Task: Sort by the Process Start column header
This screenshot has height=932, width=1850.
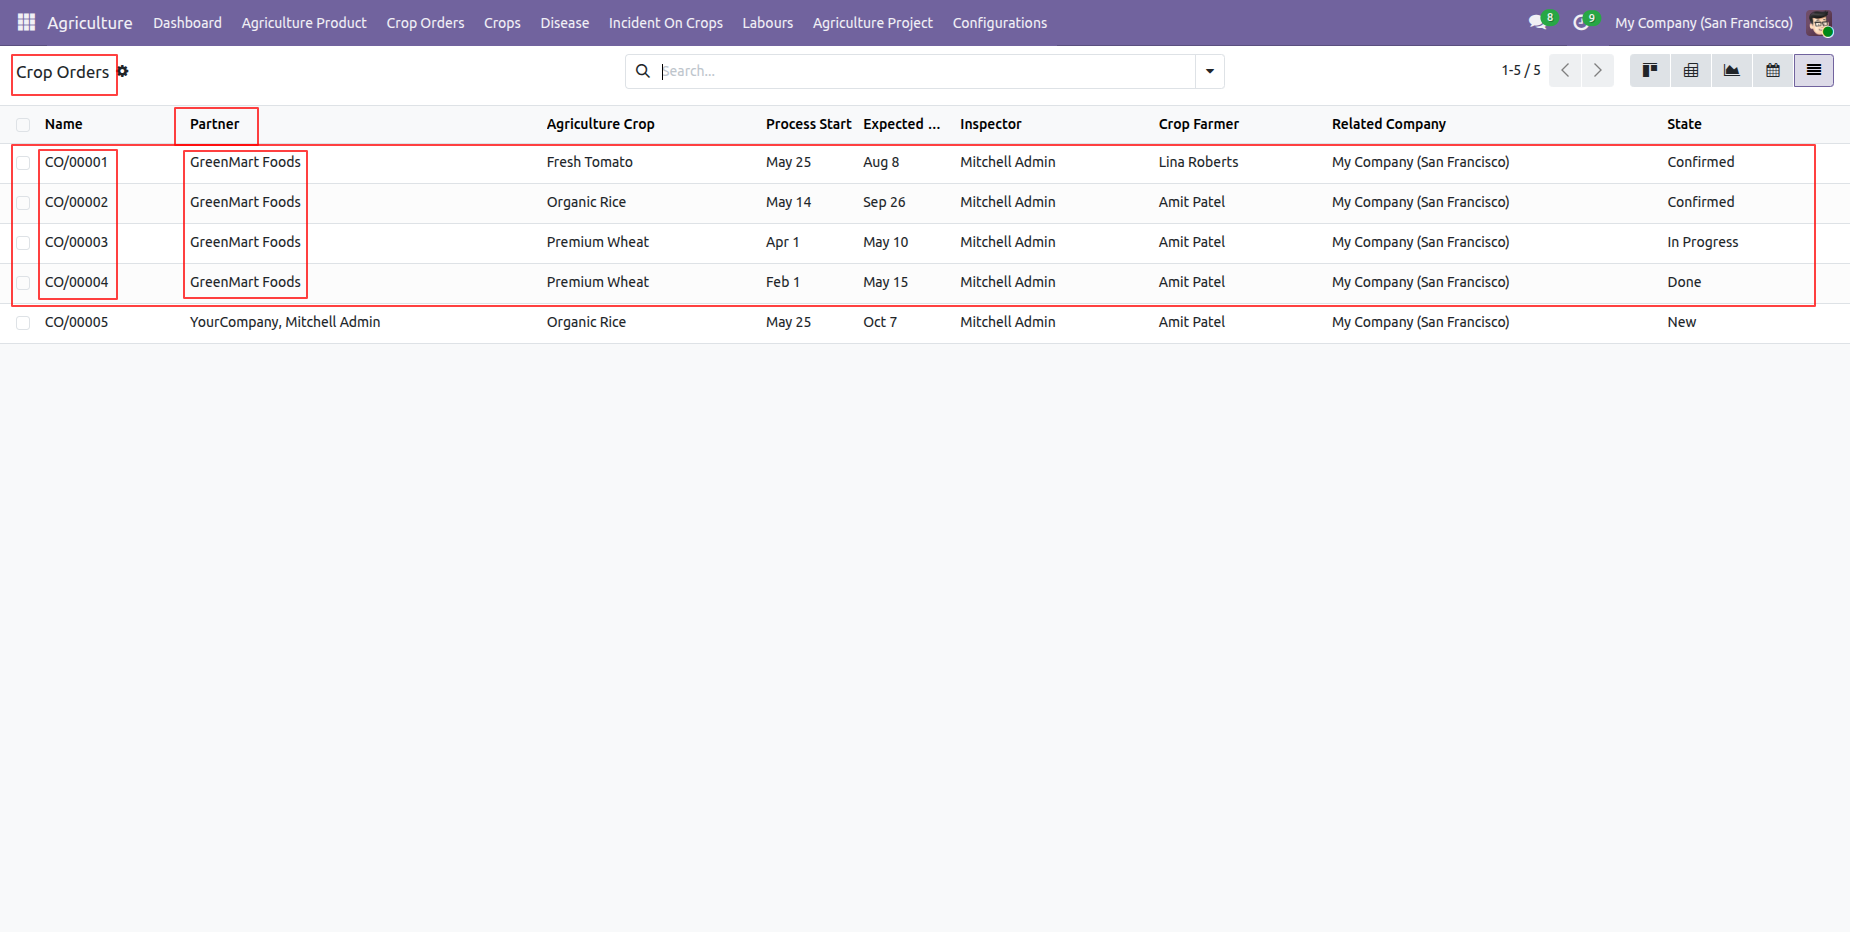Action: click(808, 124)
